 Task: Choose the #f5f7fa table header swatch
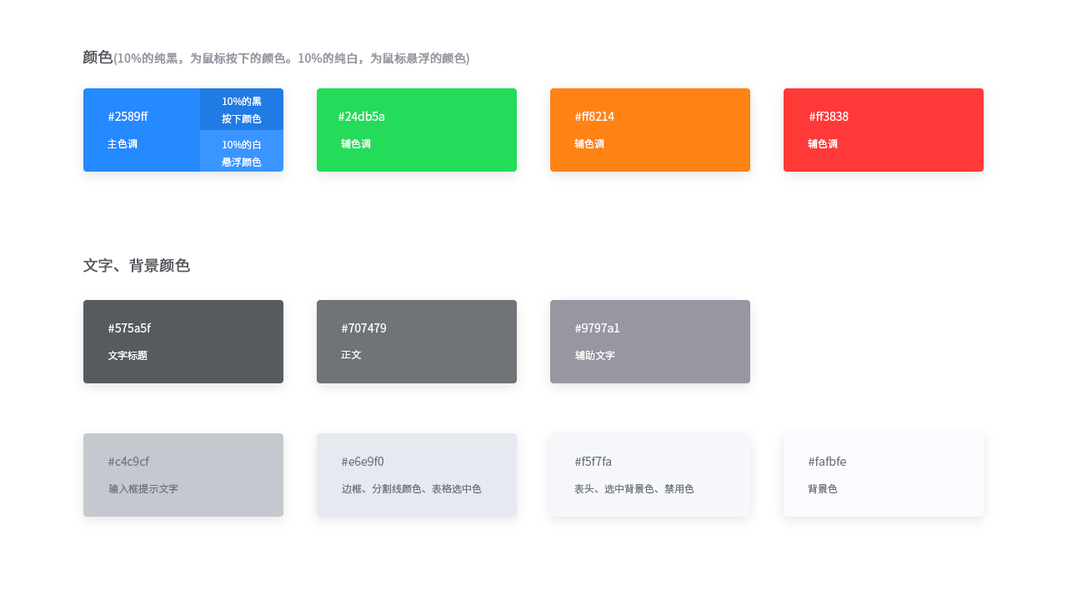click(x=650, y=475)
